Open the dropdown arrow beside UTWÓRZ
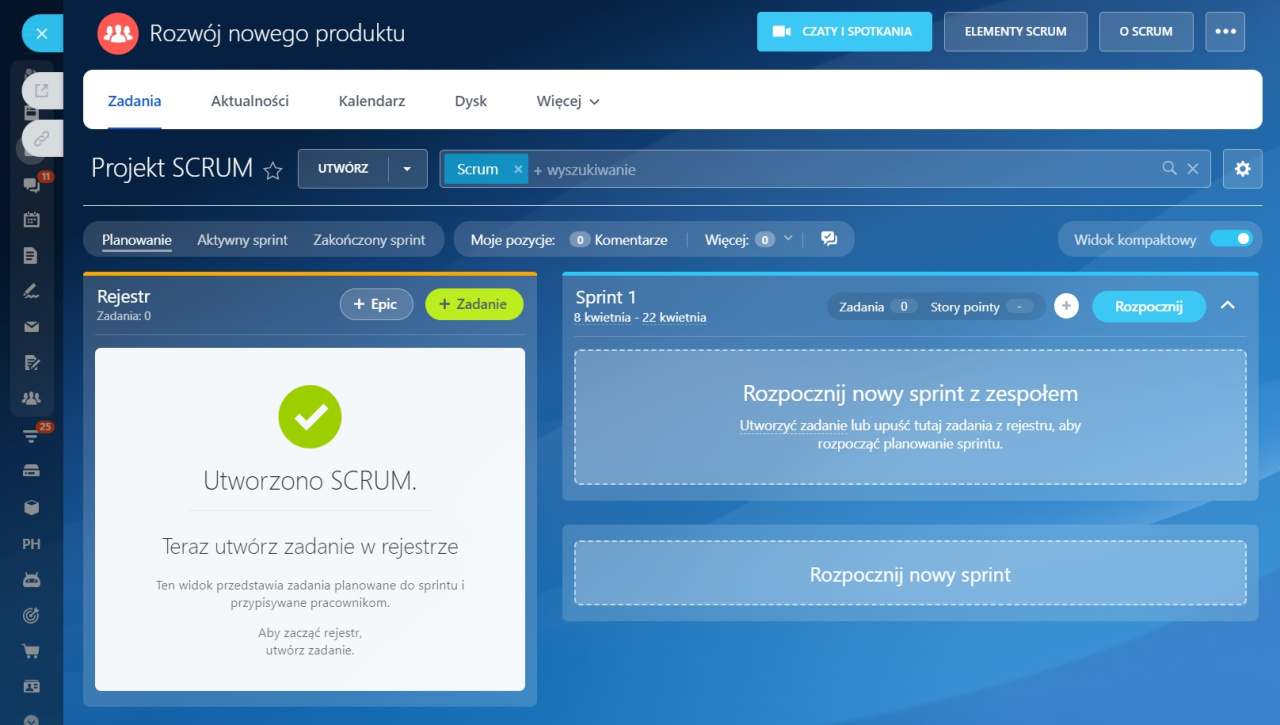 407,169
